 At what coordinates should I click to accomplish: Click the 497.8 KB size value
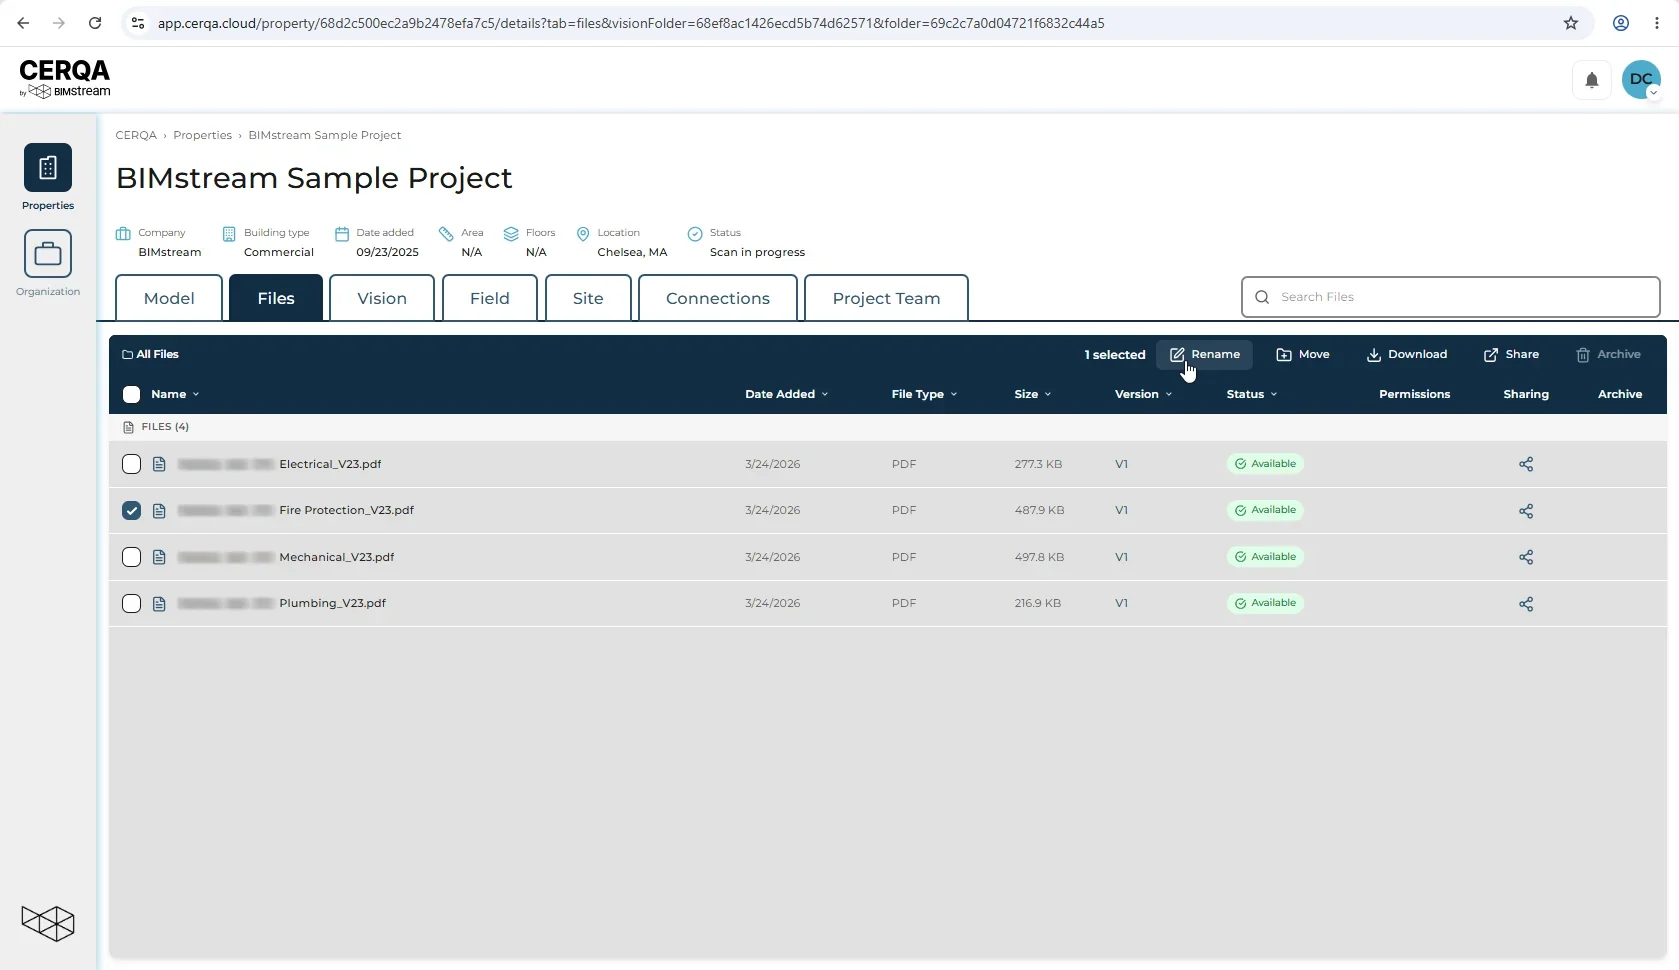coord(1039,557)
